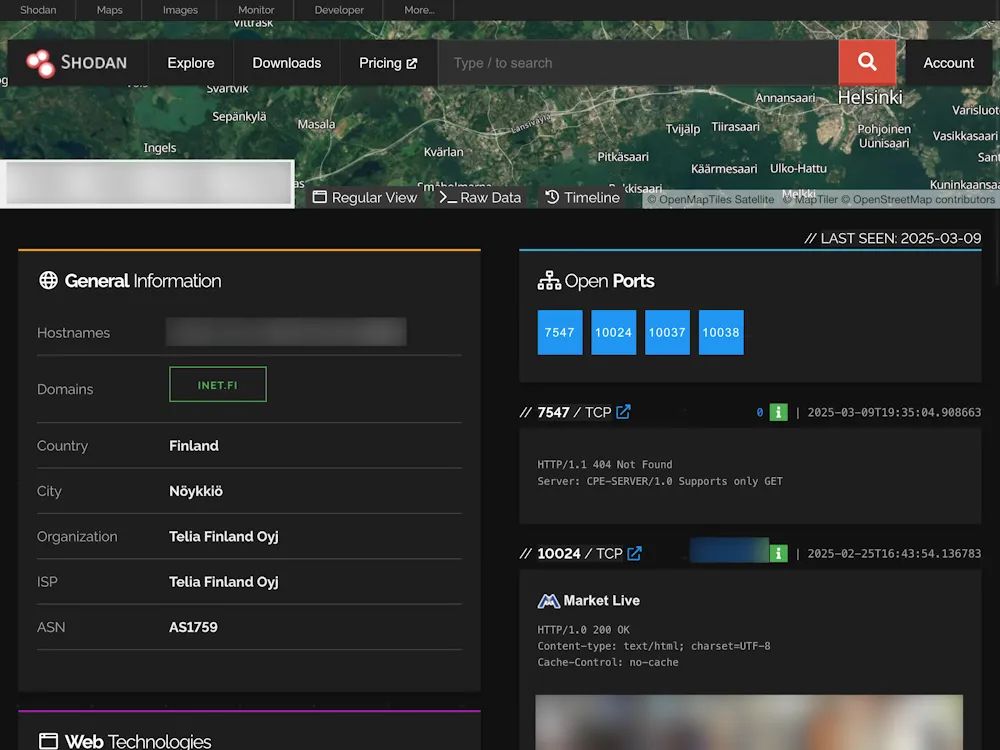Click the network icon by Open Ports

(x=548, y=281)
